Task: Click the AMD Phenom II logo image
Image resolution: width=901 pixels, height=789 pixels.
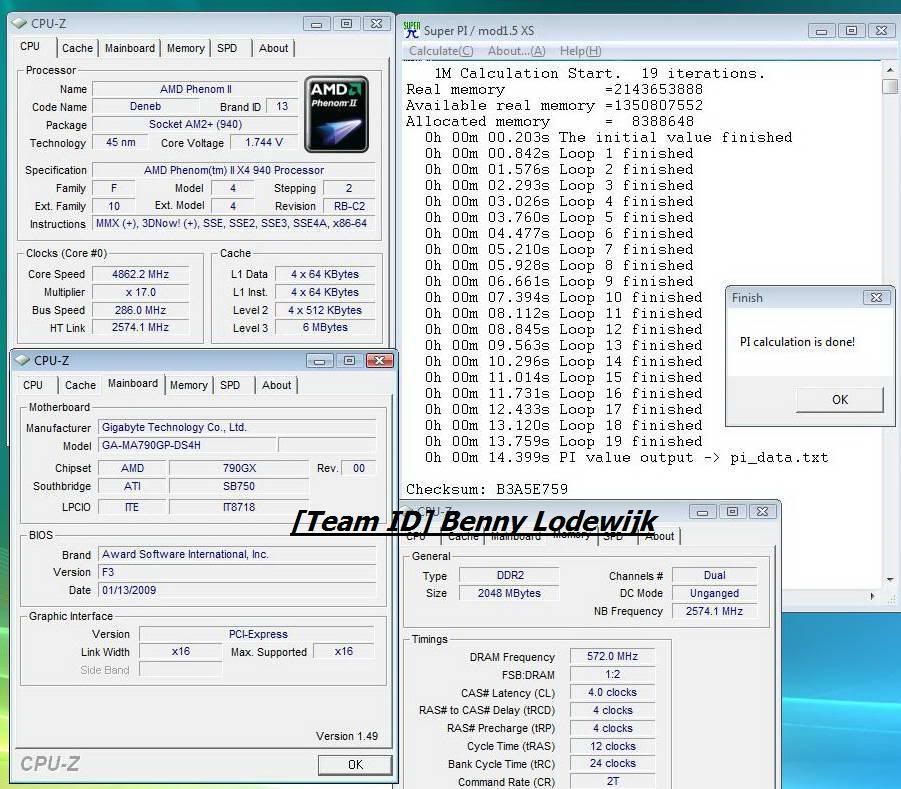Action: tap(336, 114)
